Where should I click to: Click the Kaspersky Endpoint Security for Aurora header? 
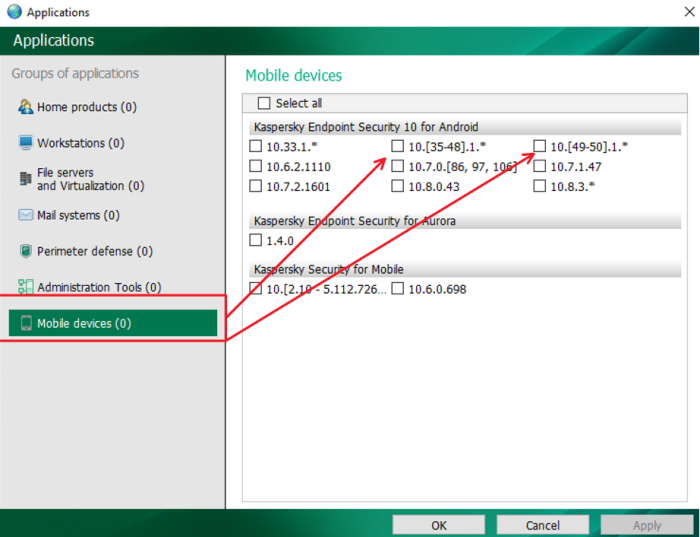pos(465,221)
